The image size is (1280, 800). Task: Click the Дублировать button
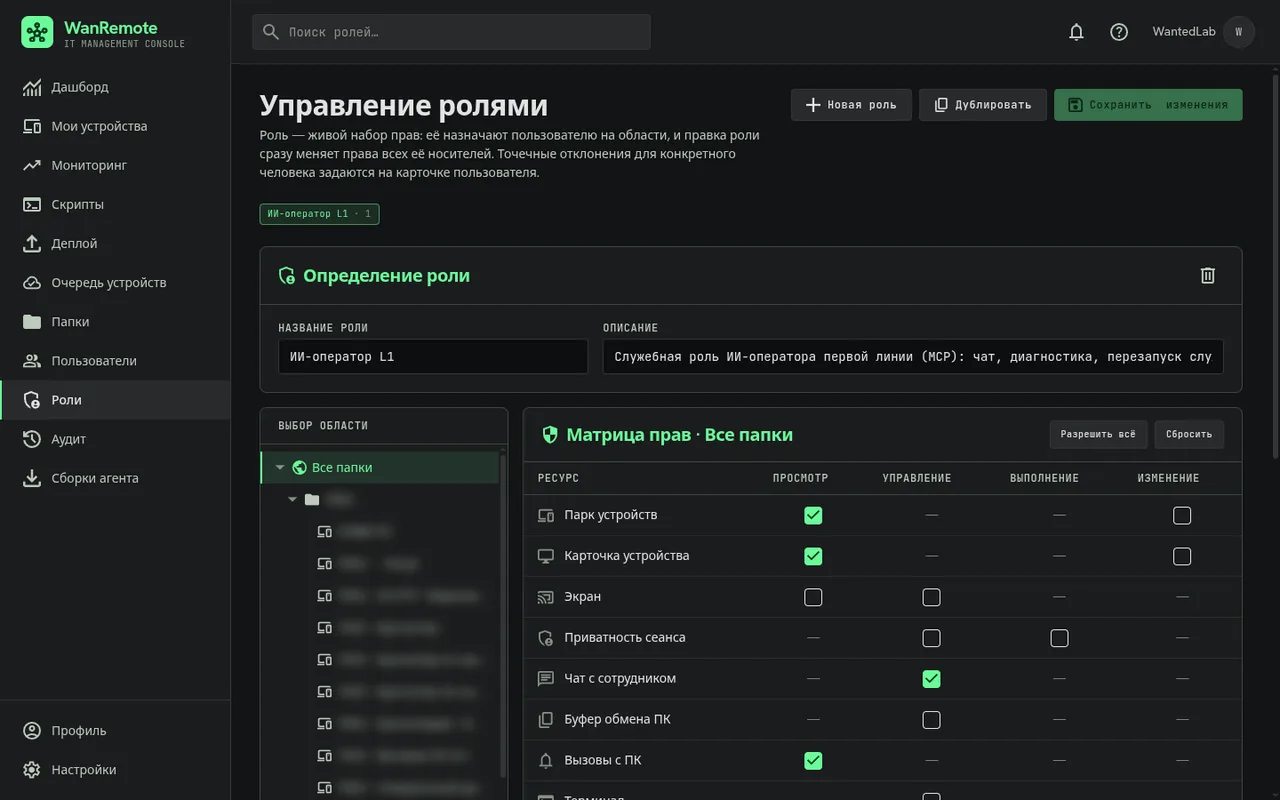[983, 105]
